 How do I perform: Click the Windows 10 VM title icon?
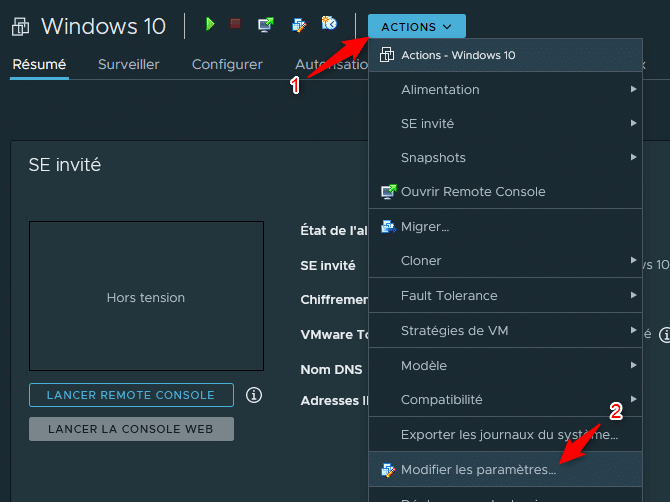click(20, 25)
